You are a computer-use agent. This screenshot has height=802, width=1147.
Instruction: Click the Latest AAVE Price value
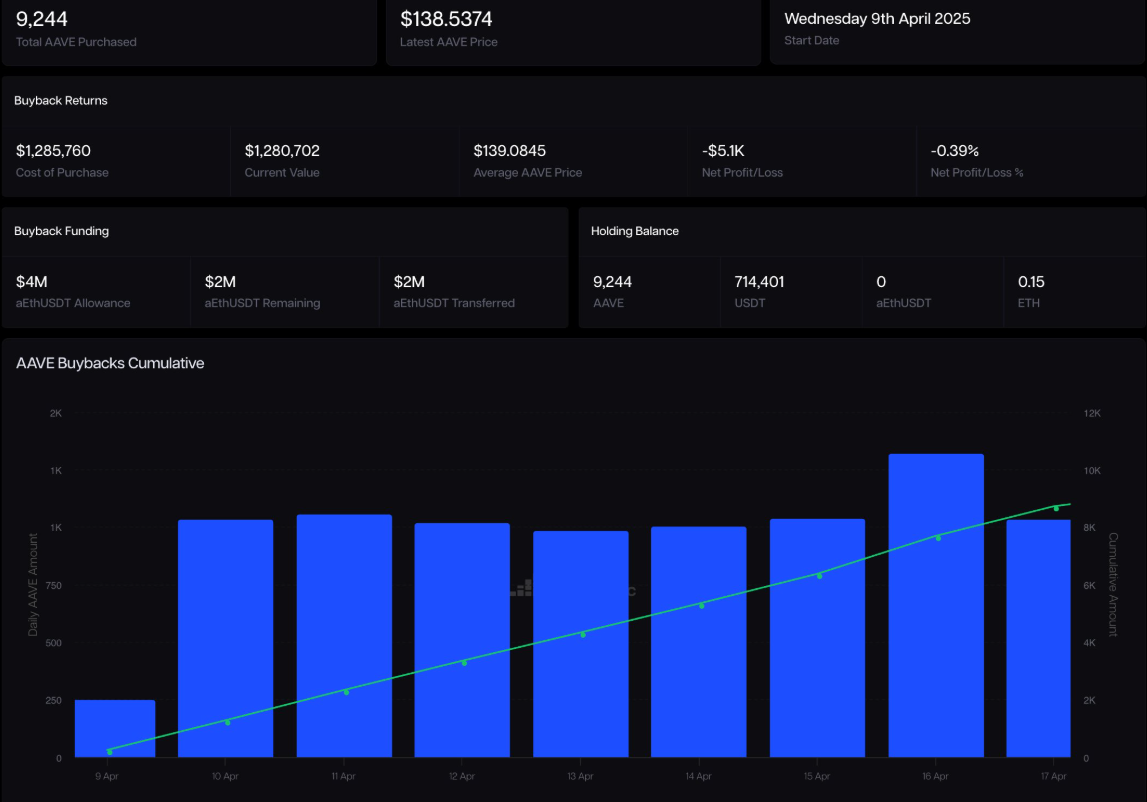[x=446, y=19]
